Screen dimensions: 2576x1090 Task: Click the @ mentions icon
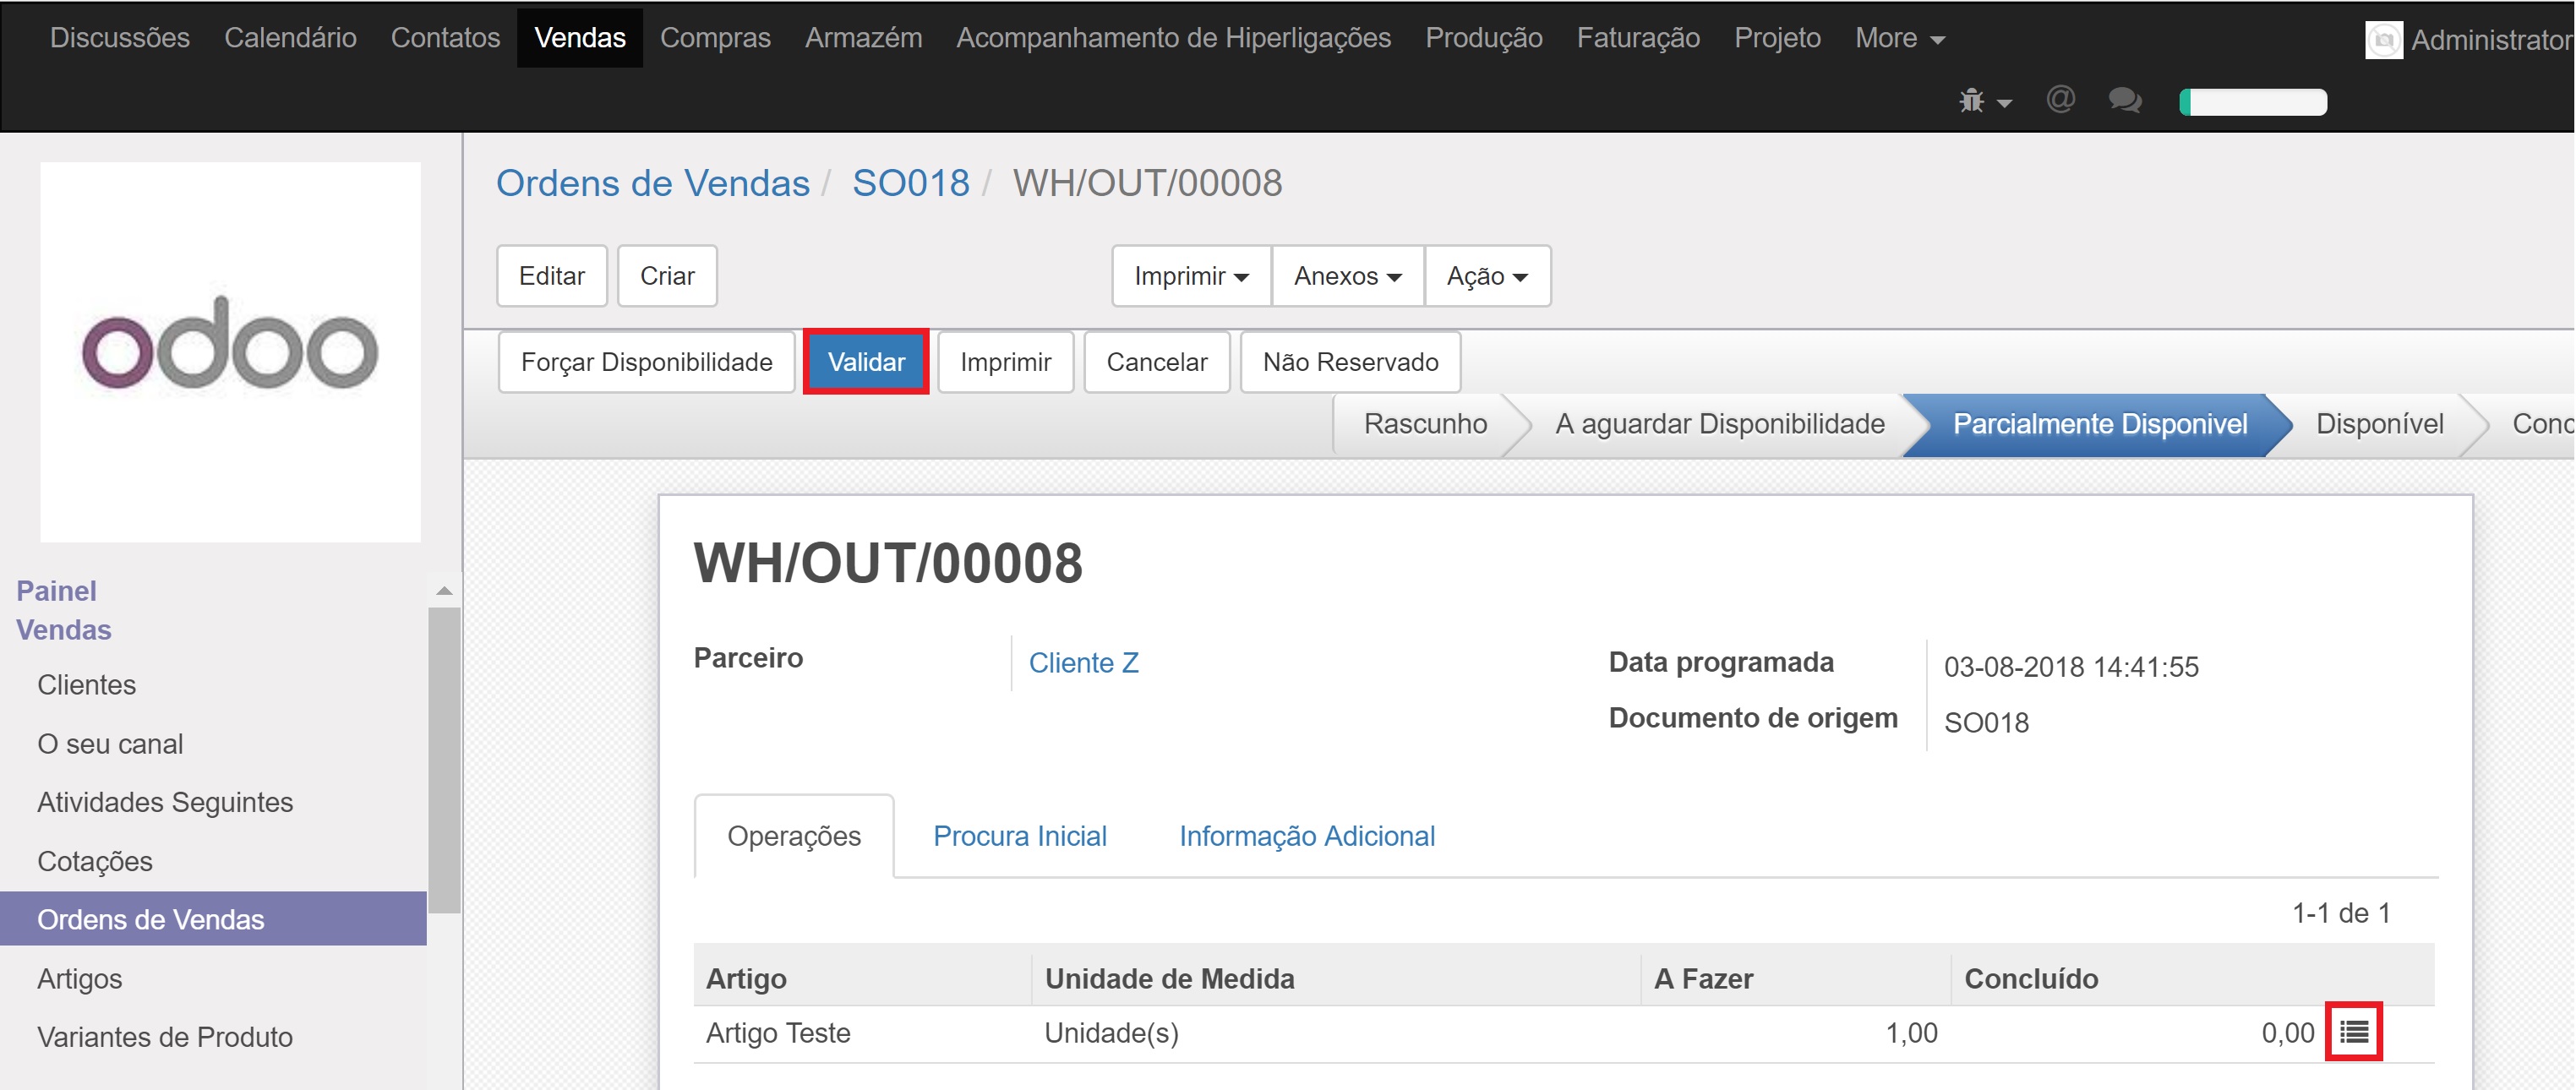(2060, 99)
